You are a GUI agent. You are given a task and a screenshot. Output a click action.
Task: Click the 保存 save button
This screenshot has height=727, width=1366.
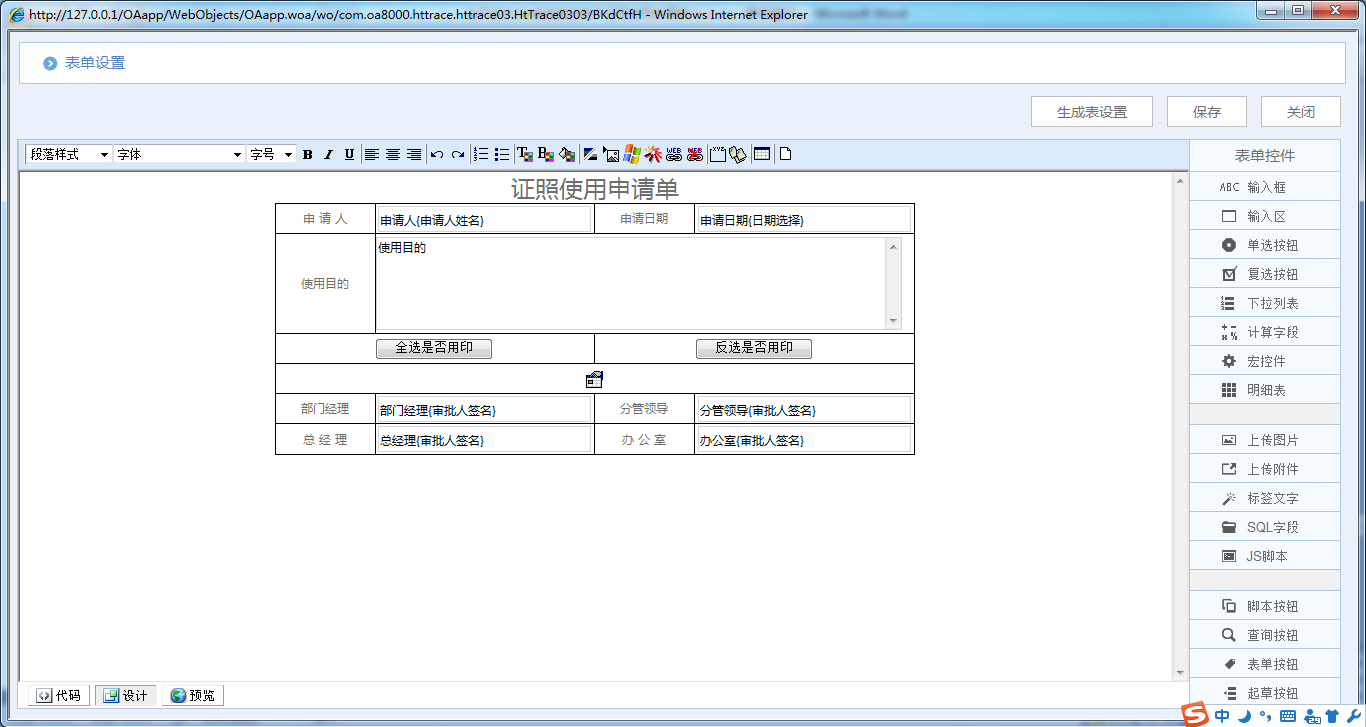coord(1206,112)
